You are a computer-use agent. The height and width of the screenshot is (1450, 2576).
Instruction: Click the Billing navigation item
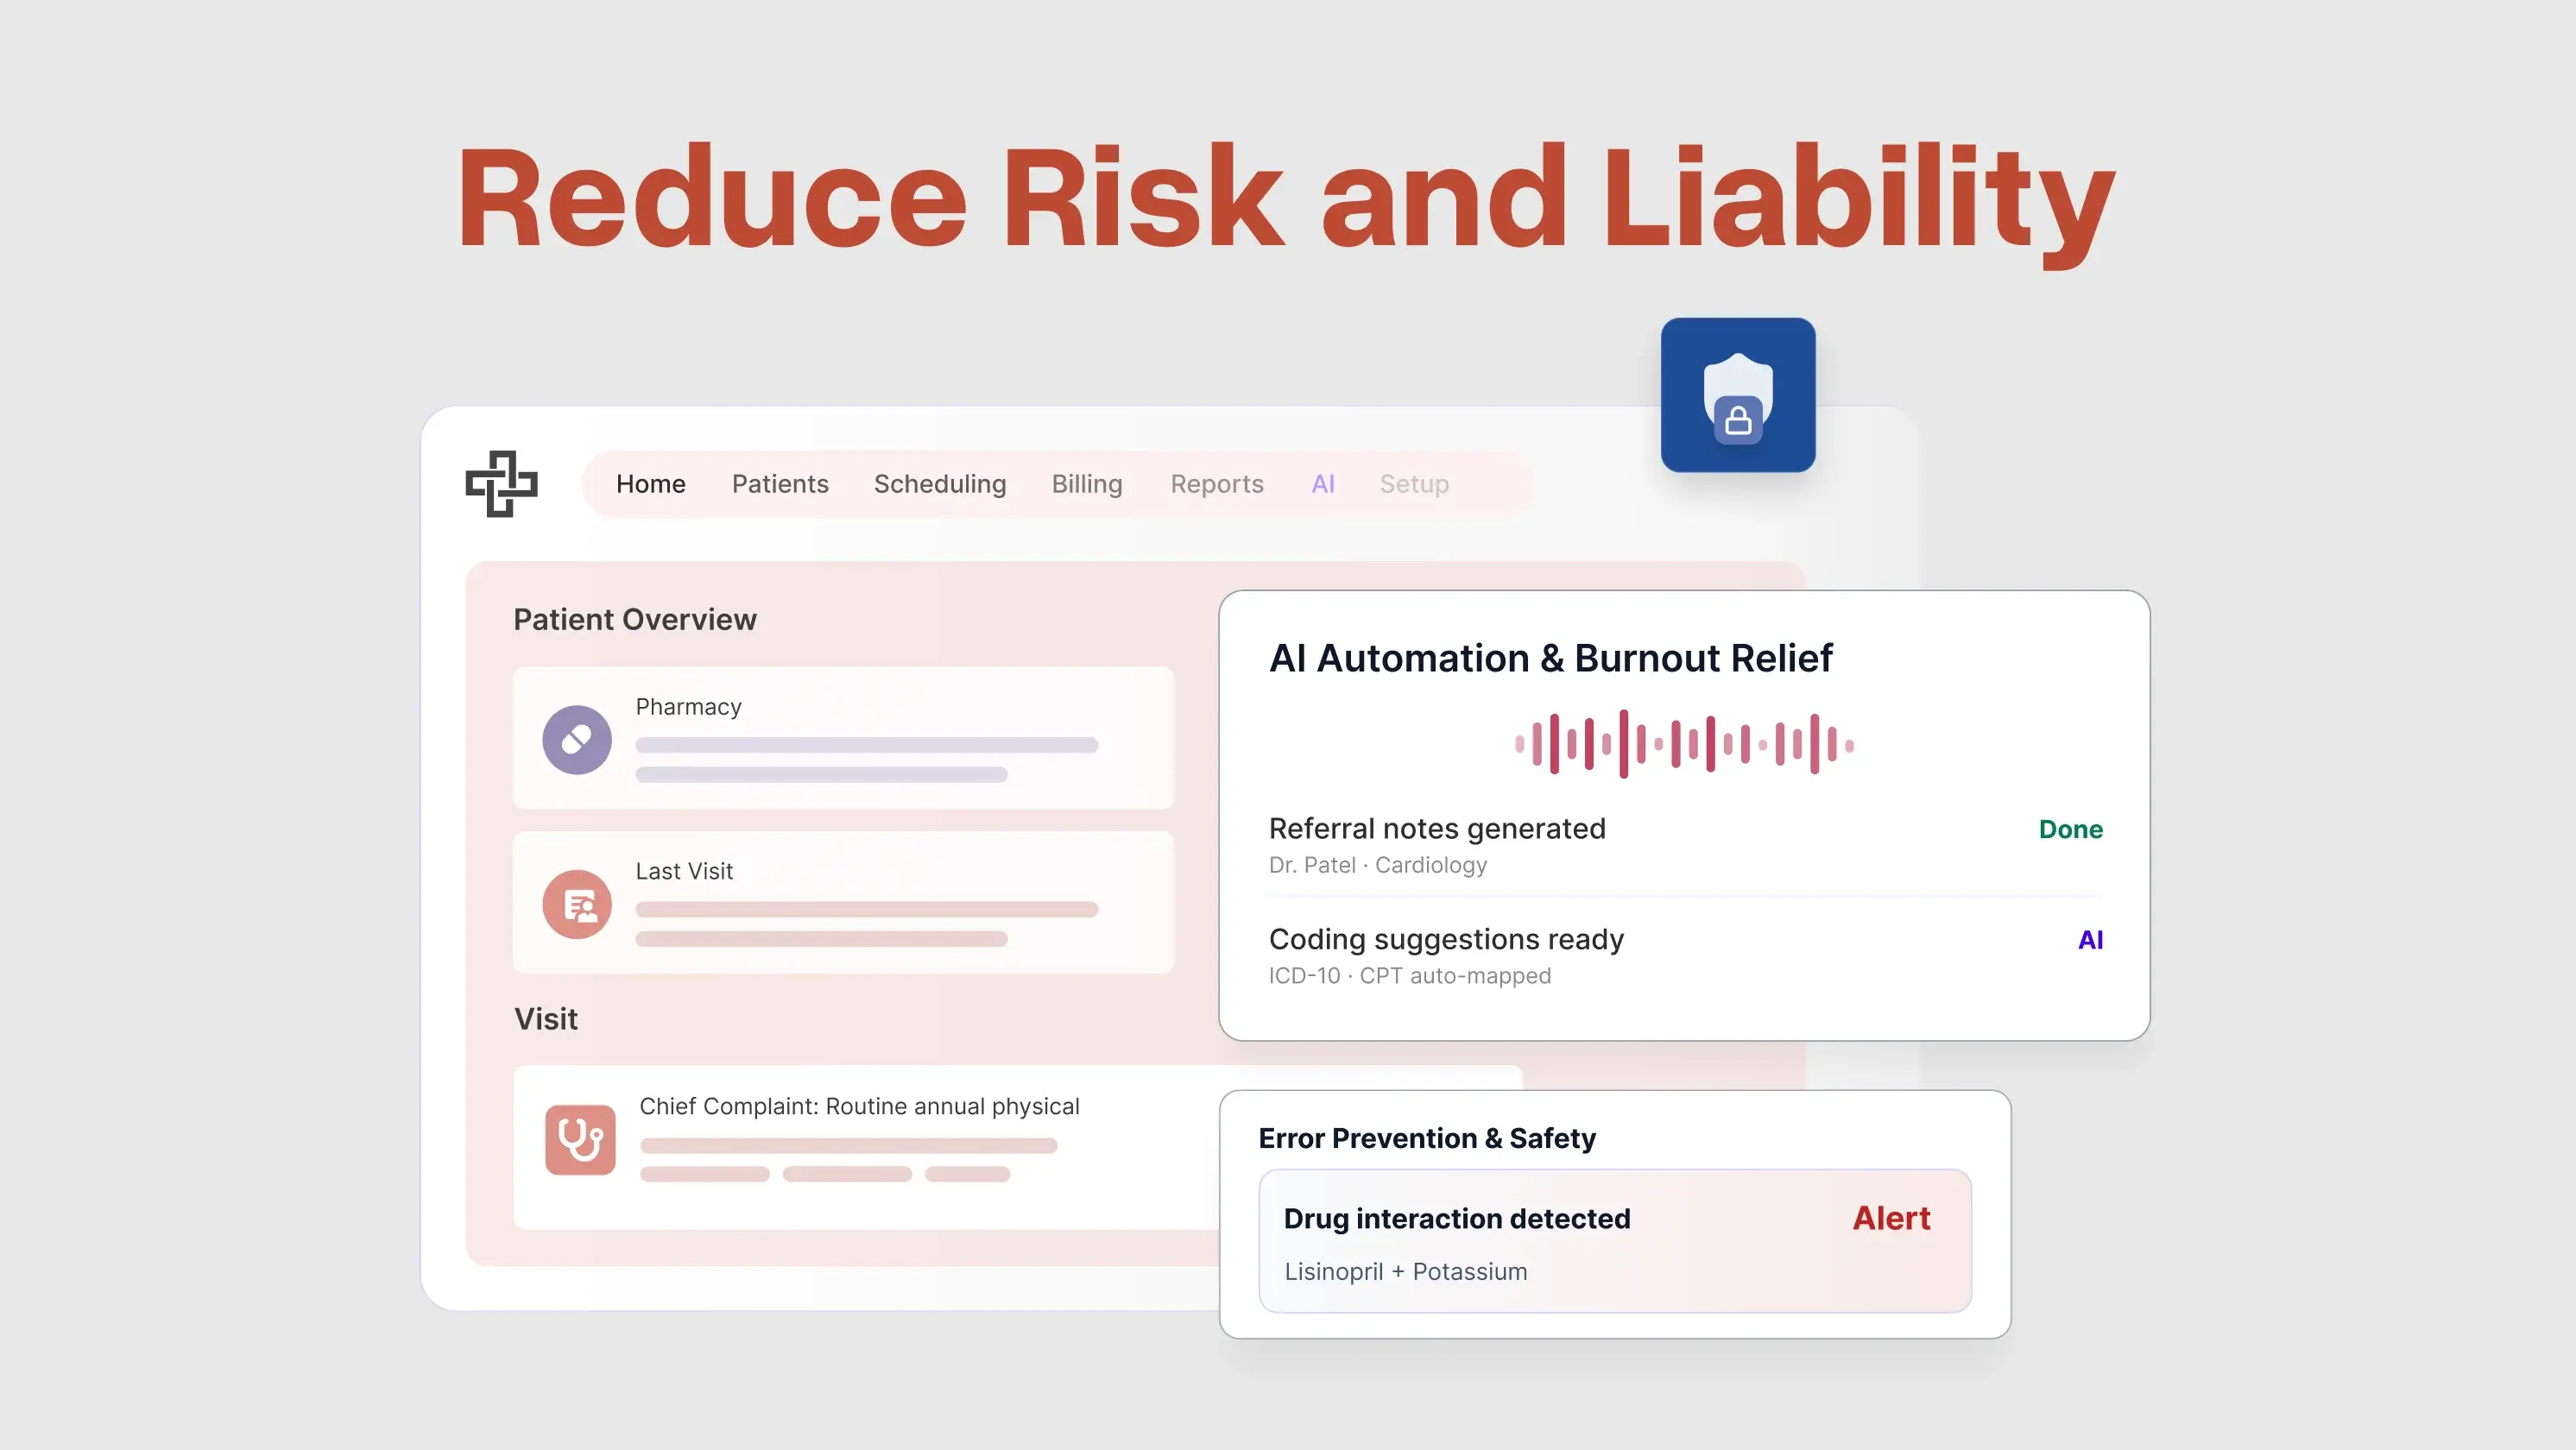tap(1086, 483)
